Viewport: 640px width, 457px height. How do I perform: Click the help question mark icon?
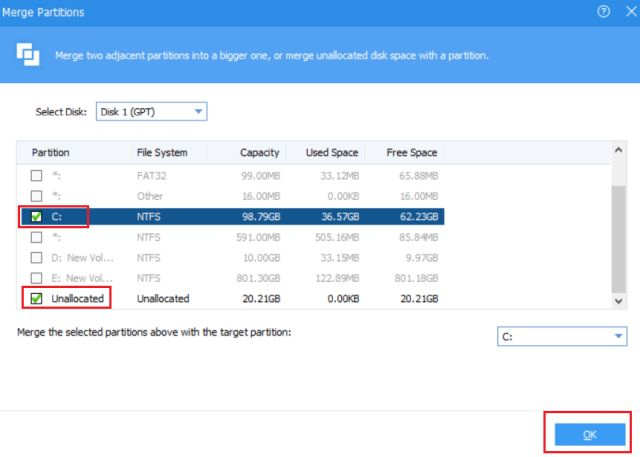coord(603,11)
